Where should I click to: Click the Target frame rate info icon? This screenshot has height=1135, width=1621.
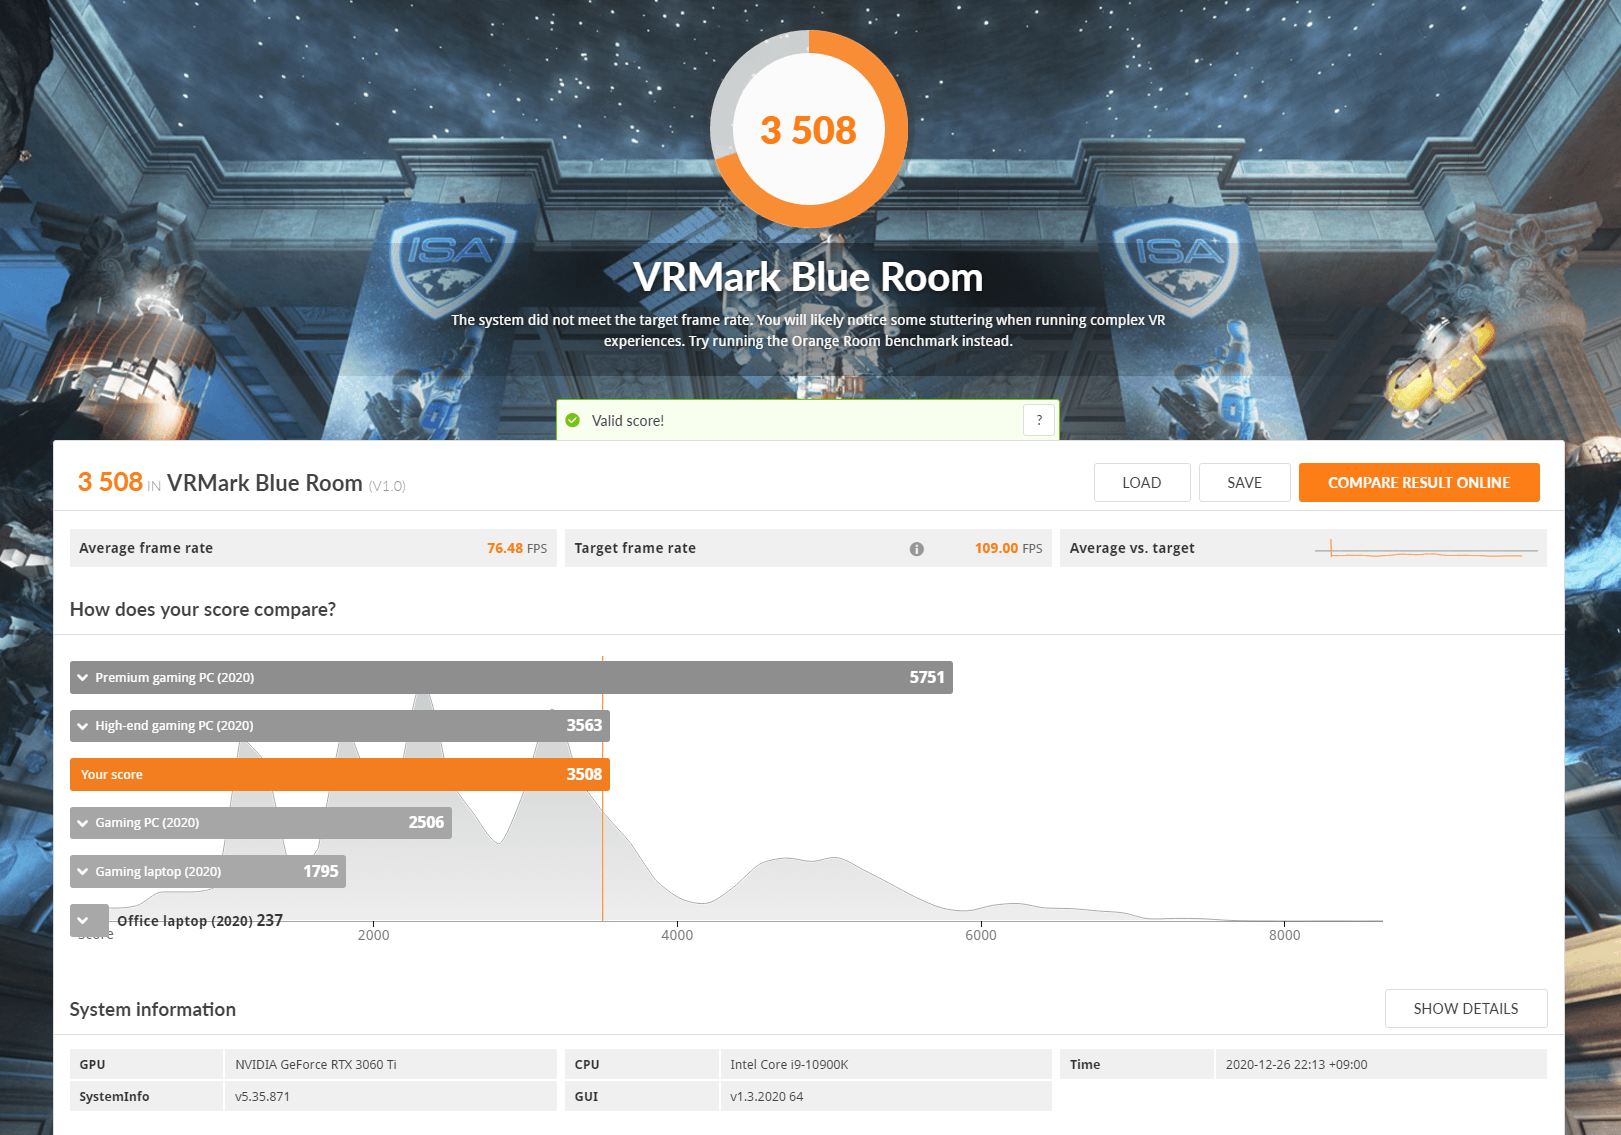(x=916, y=549)
